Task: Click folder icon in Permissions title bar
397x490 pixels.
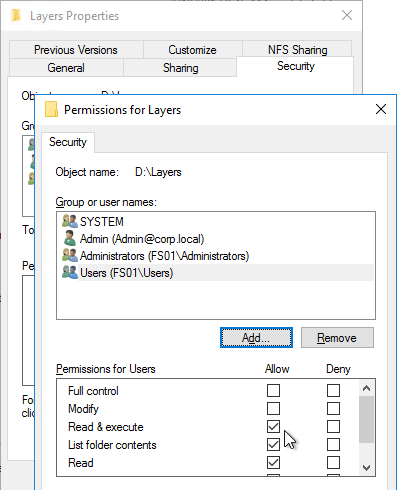Action: 51,109
